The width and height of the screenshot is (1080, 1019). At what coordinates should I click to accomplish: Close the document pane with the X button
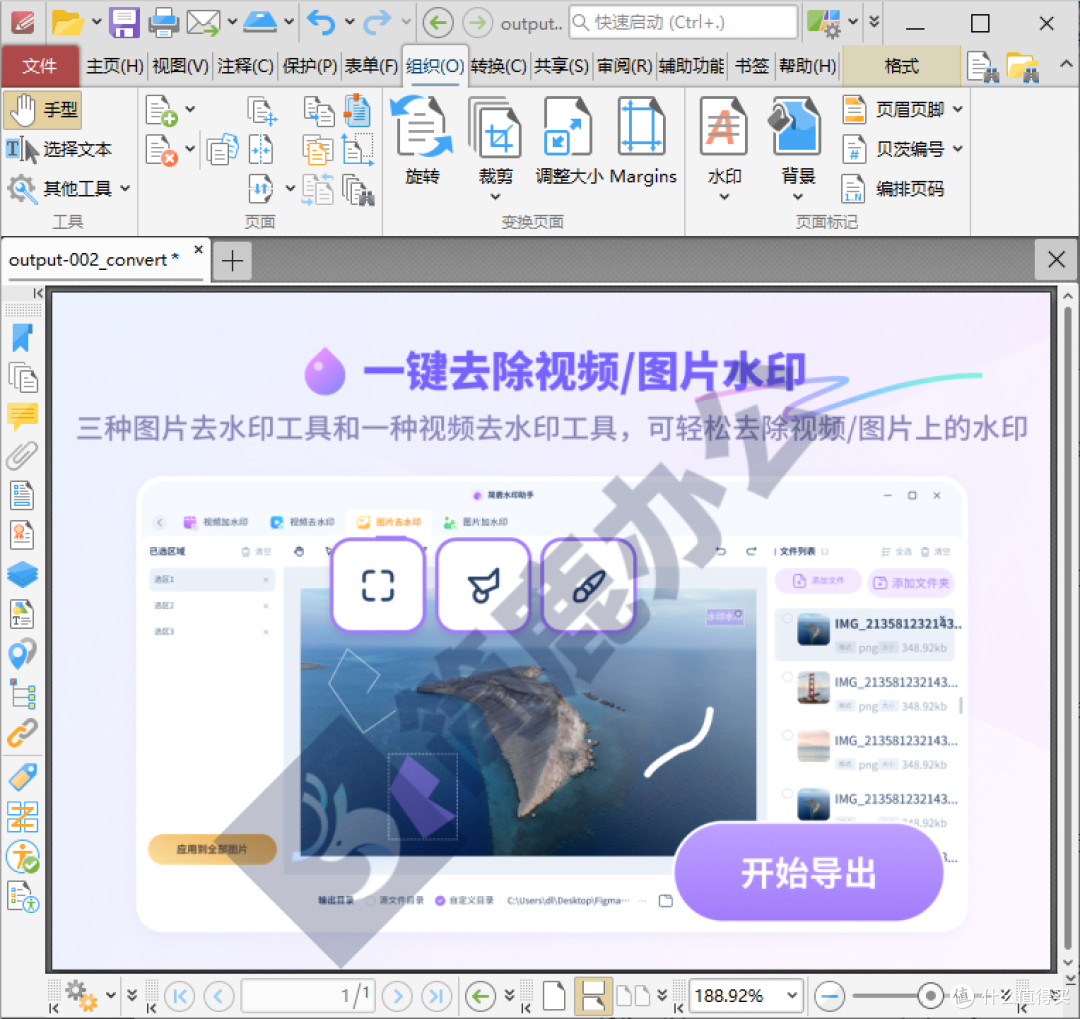1056,260
